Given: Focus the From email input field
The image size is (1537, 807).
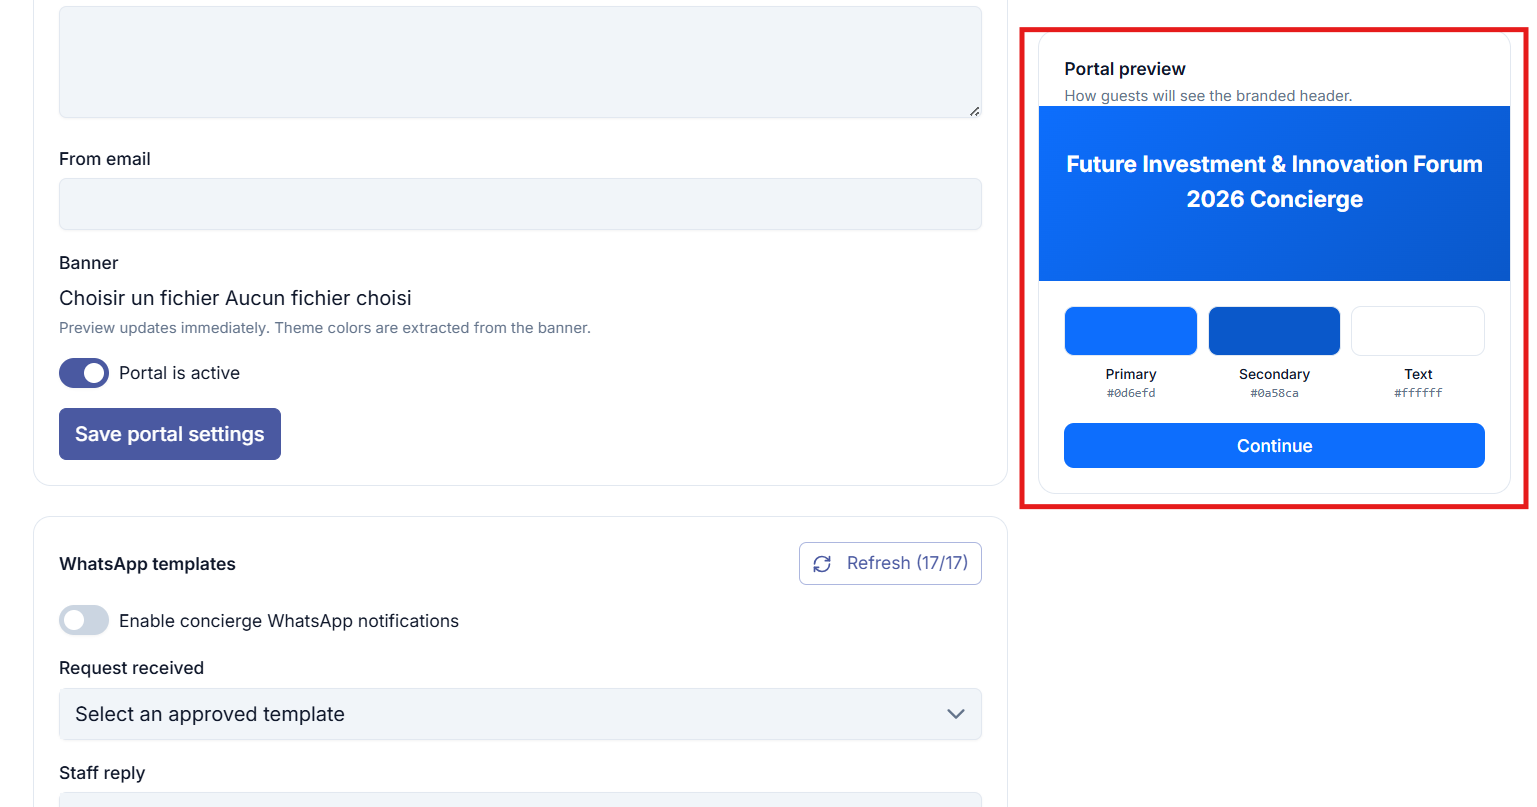Looking at the screenshot, I should click(520, 204).
